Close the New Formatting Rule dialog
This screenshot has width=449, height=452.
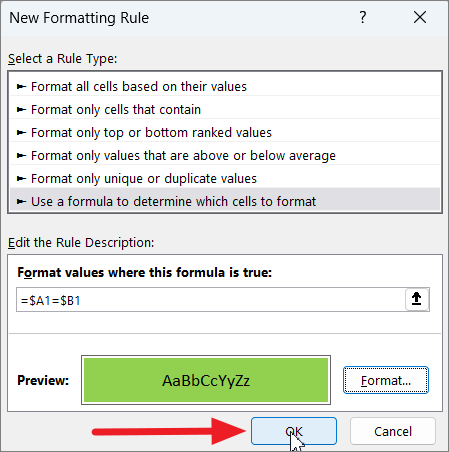click(420, 17)
